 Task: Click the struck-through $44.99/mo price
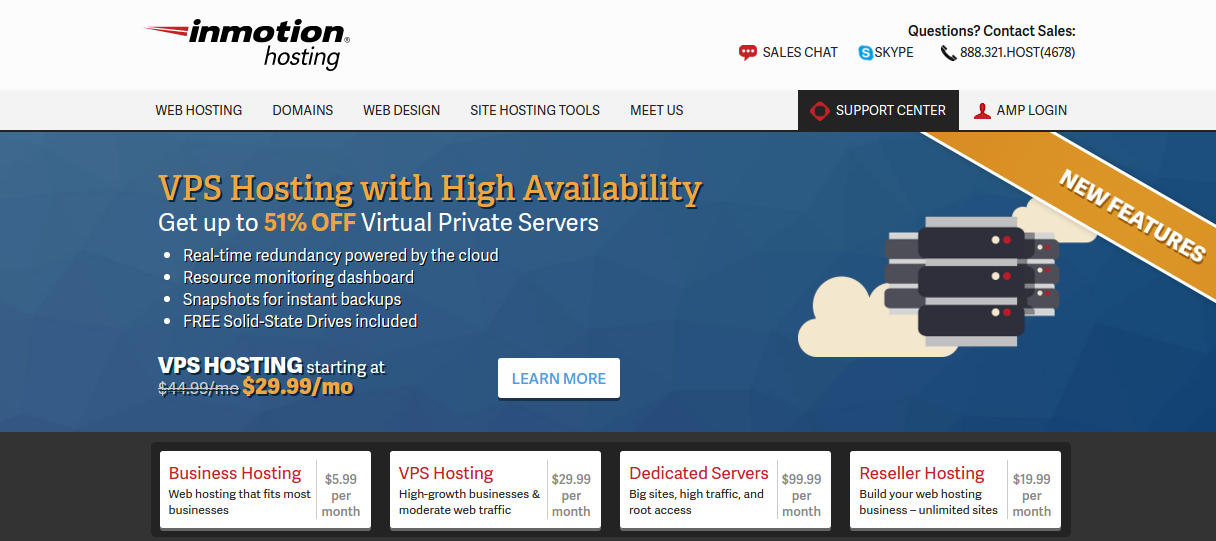point(198,388)
